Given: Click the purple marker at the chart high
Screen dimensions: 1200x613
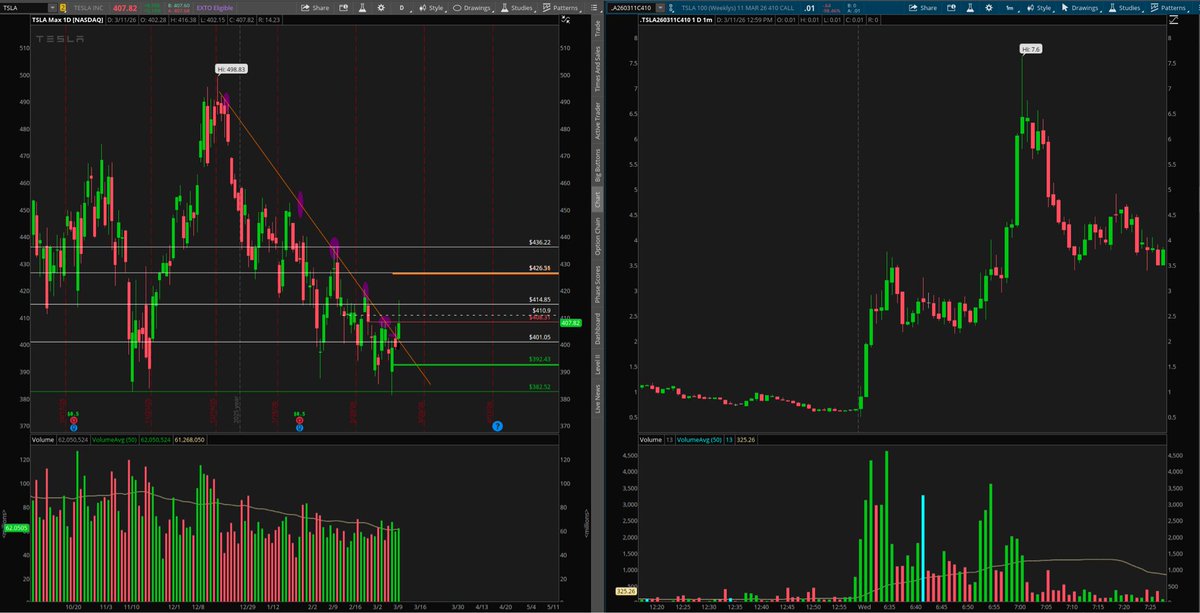Looking at the screenshot, I should pyautogui.click(x=226, y=100).
